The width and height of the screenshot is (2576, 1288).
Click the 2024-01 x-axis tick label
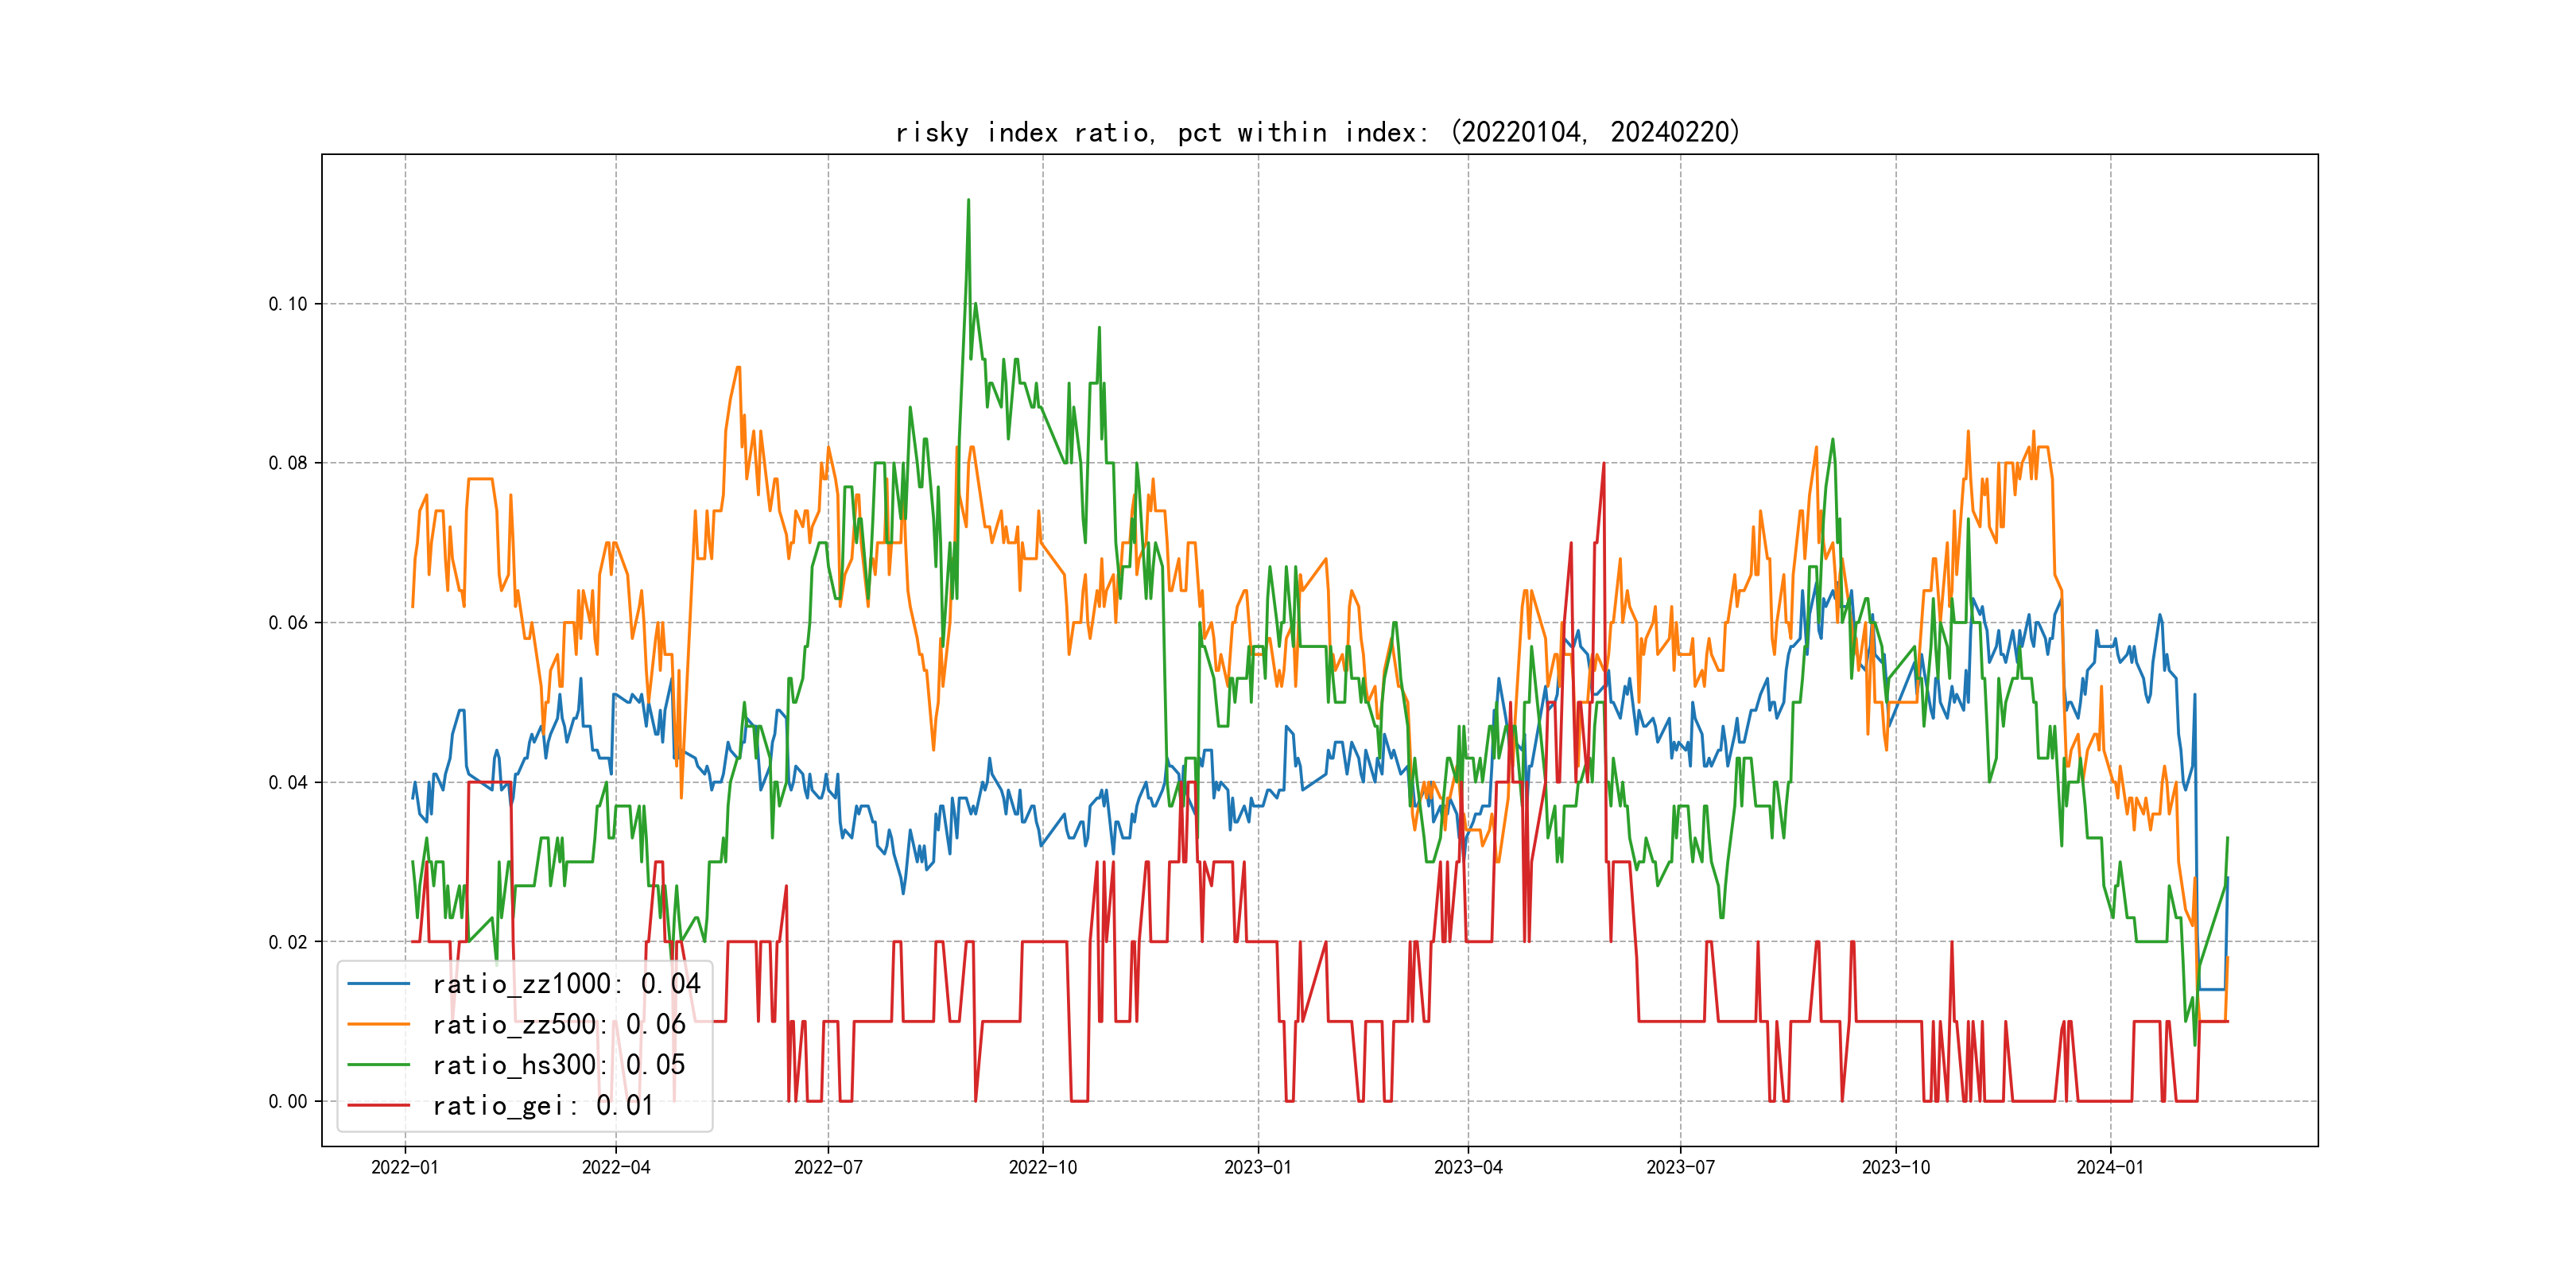(2110, 1167)
